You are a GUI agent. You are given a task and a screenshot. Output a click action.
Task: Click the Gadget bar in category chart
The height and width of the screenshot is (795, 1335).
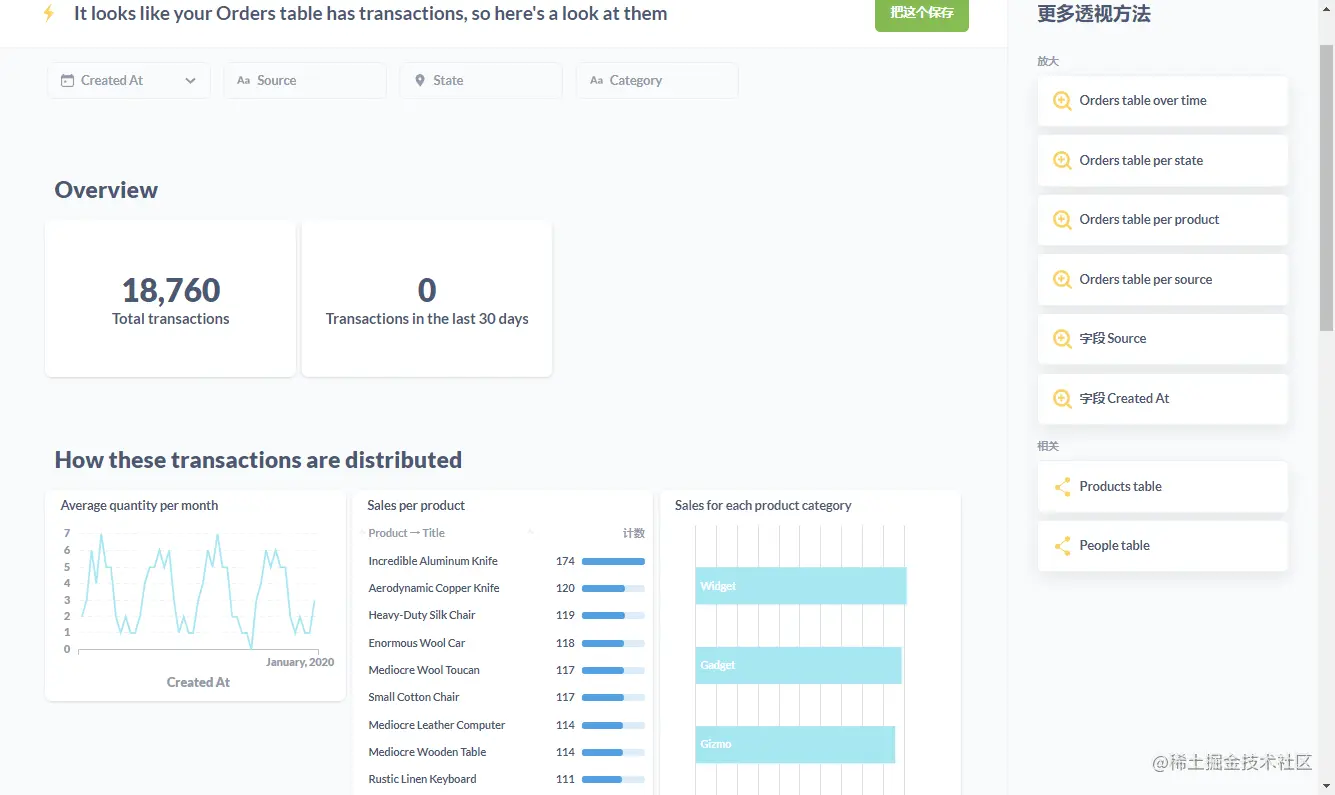click(x=799, y=665)
